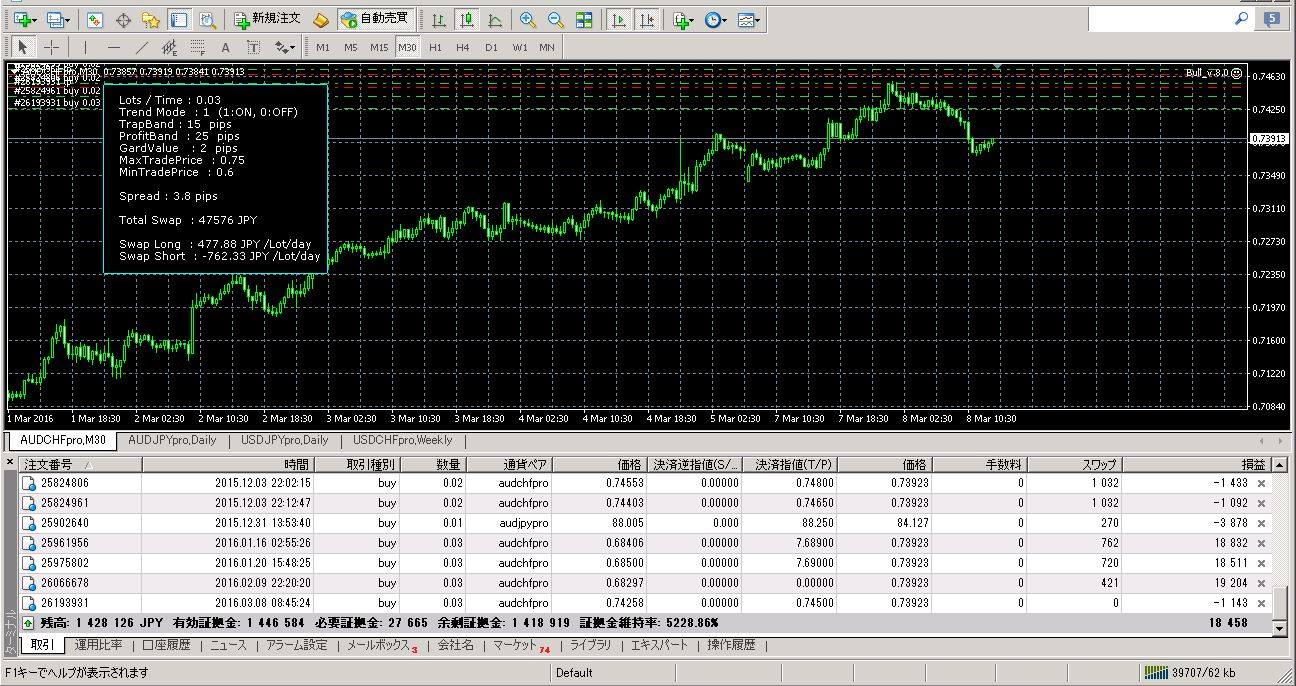1296x686 pixels.
Task: Switch to W1 timeframe
Action: click(x=520, y=47)
